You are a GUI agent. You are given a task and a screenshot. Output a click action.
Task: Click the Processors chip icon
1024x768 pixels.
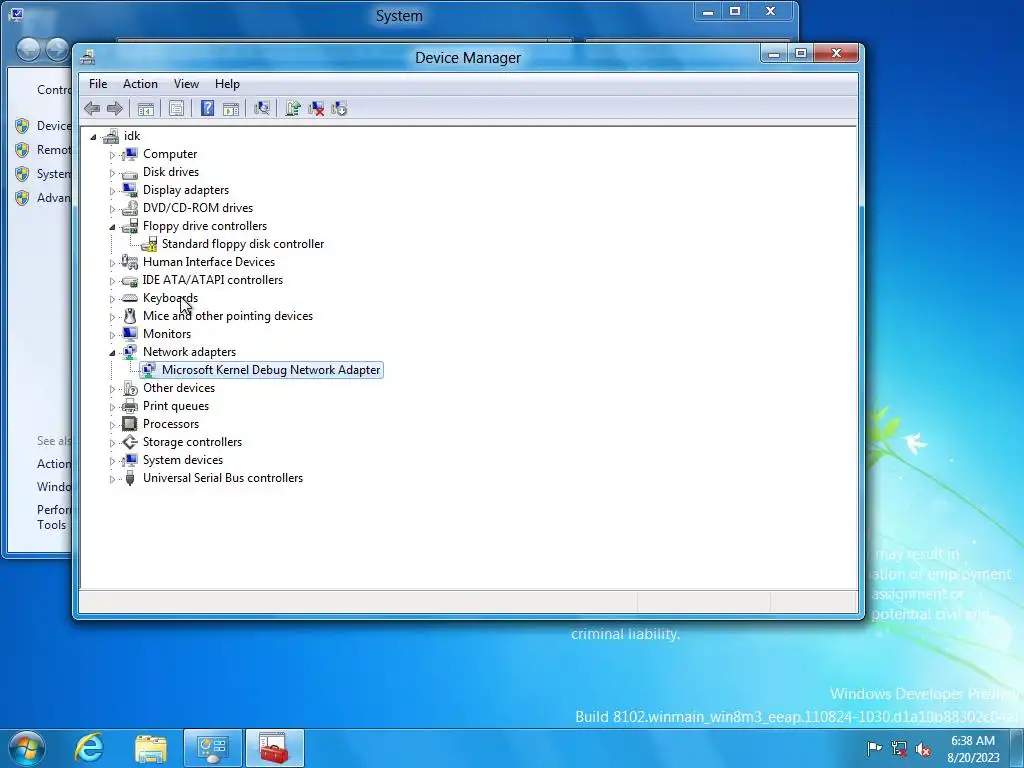point(130,424)
